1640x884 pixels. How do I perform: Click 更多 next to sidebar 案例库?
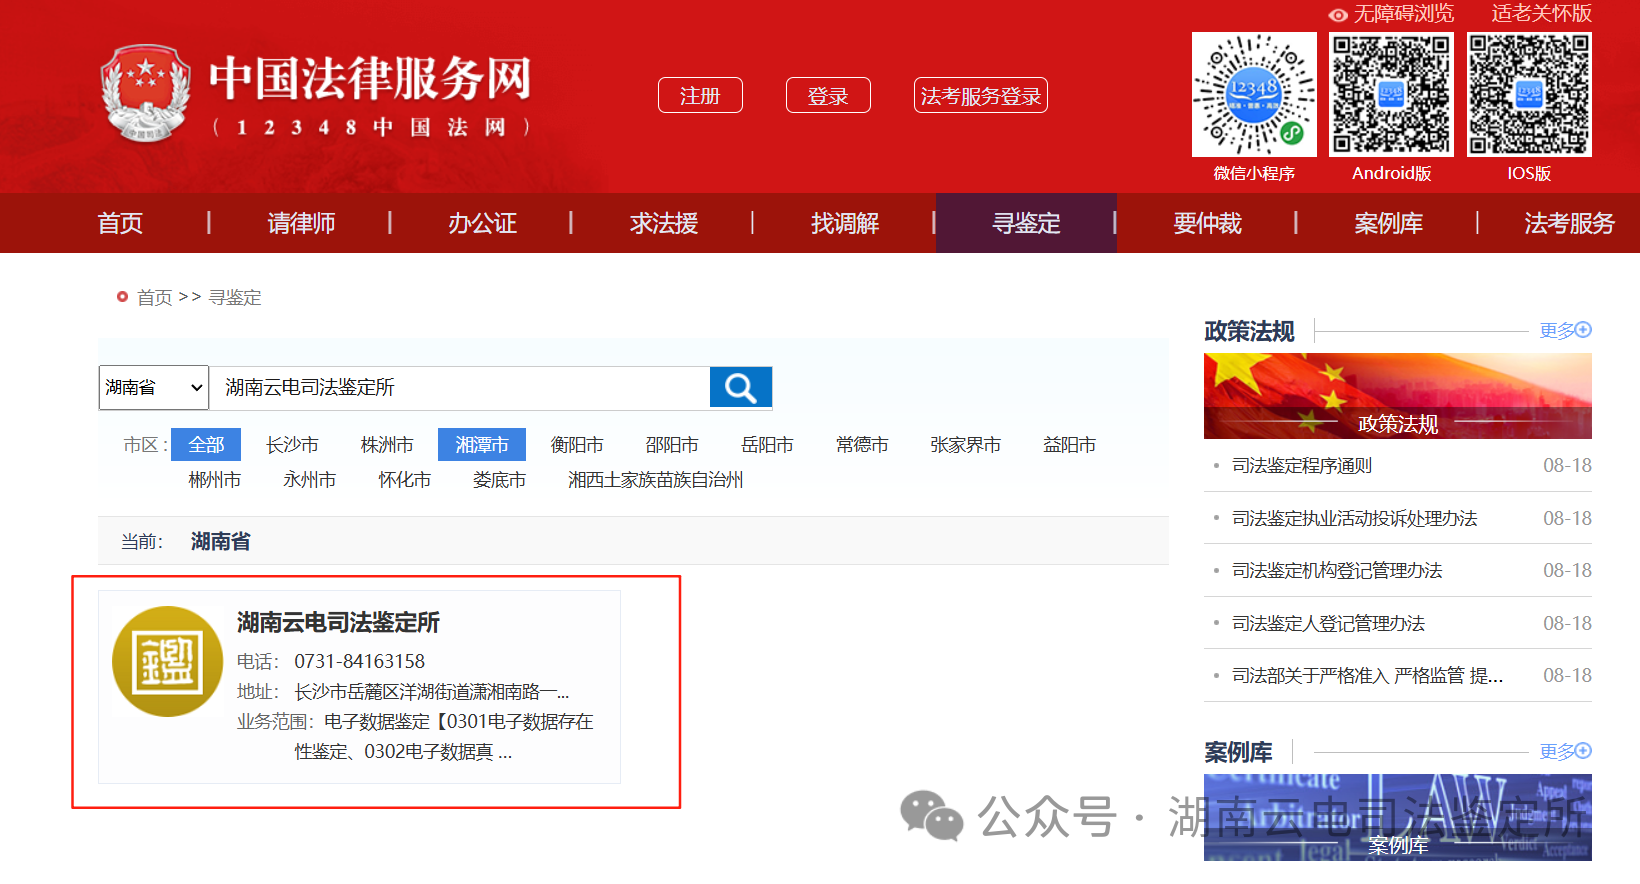[1565, 751]
